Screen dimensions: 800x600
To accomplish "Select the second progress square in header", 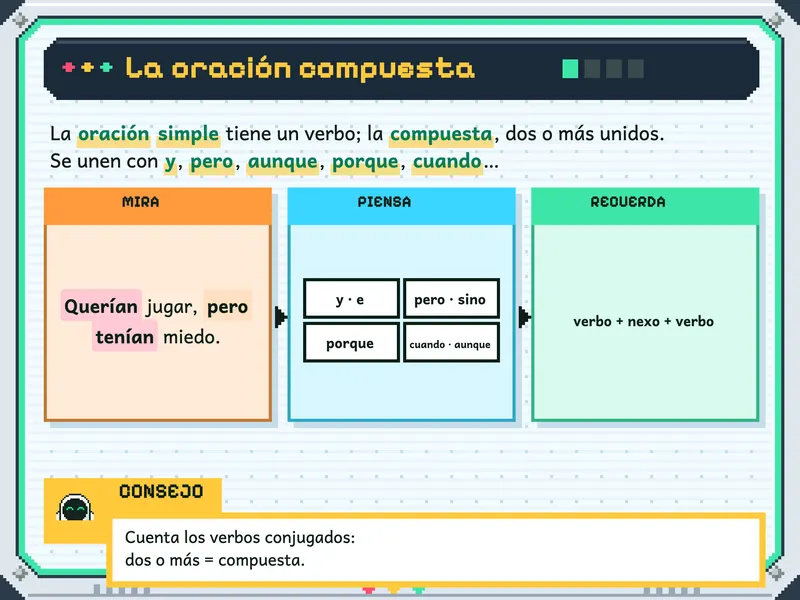I will click(x=592, y=68).
